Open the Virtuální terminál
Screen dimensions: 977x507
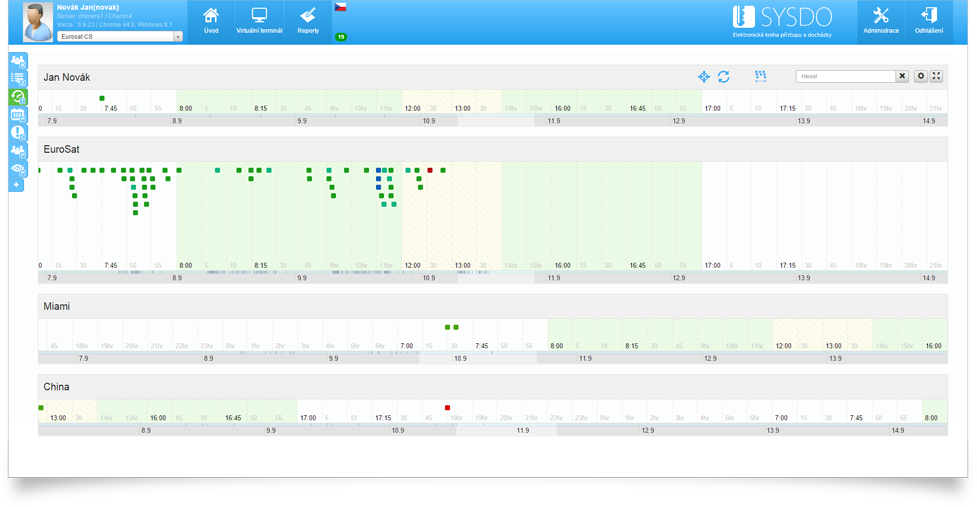259,21
